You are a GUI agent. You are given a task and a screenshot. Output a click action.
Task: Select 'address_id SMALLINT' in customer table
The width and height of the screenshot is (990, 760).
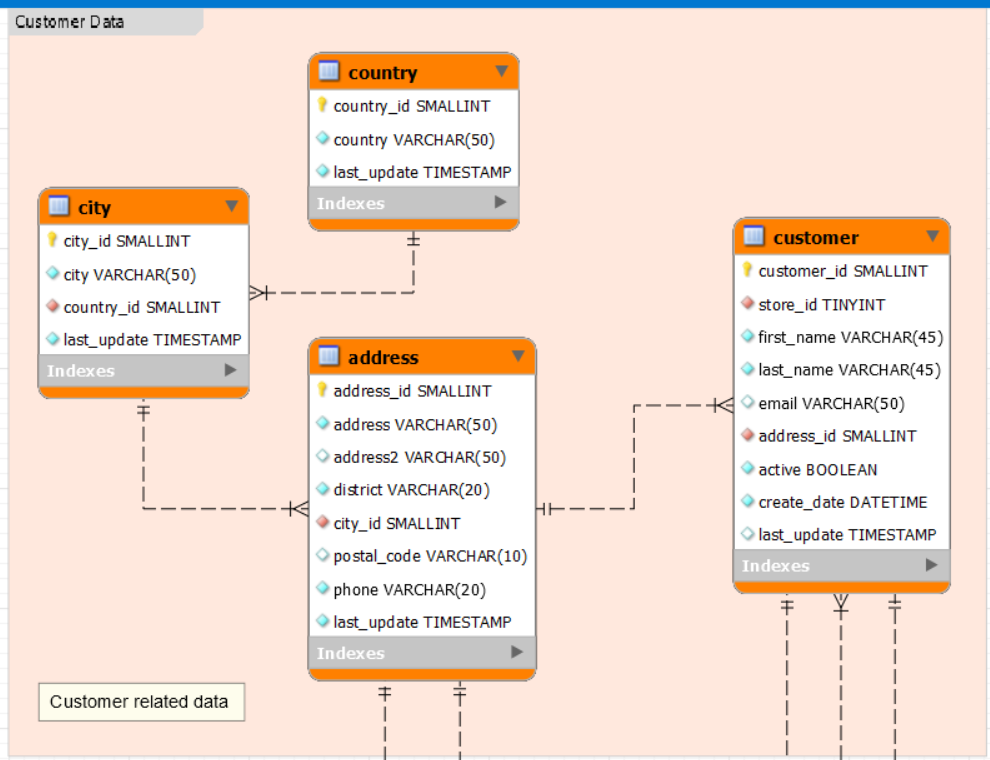click(837, 436)
